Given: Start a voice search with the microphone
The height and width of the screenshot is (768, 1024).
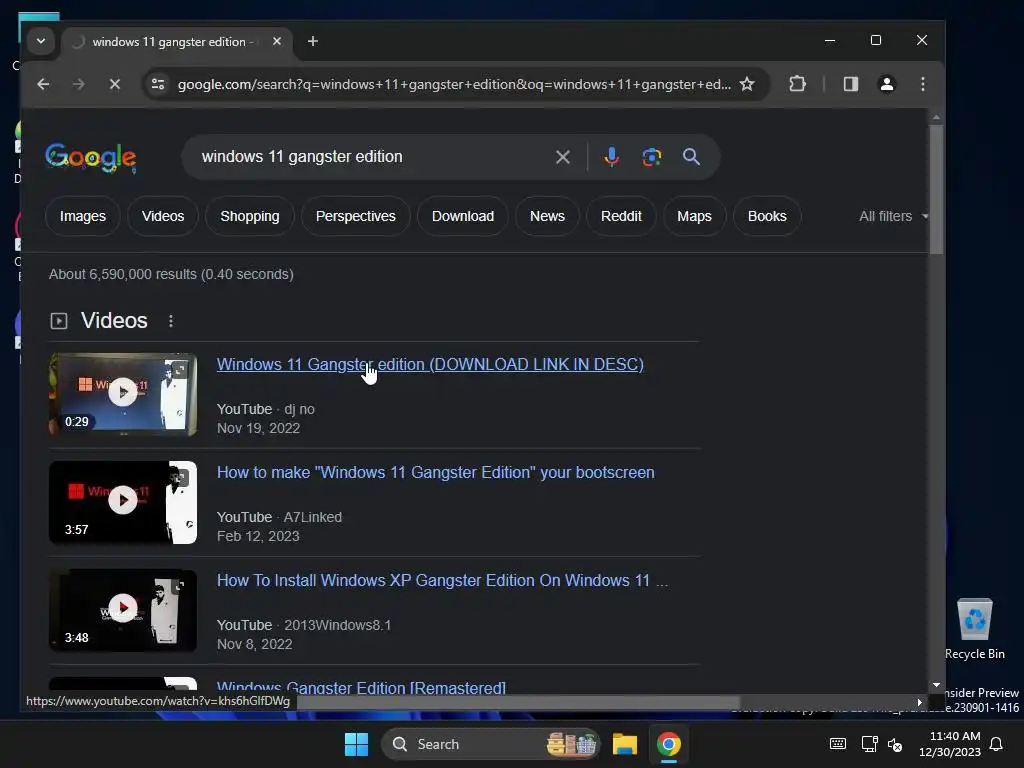Looking at the screenshot, I should pos(611,157).
